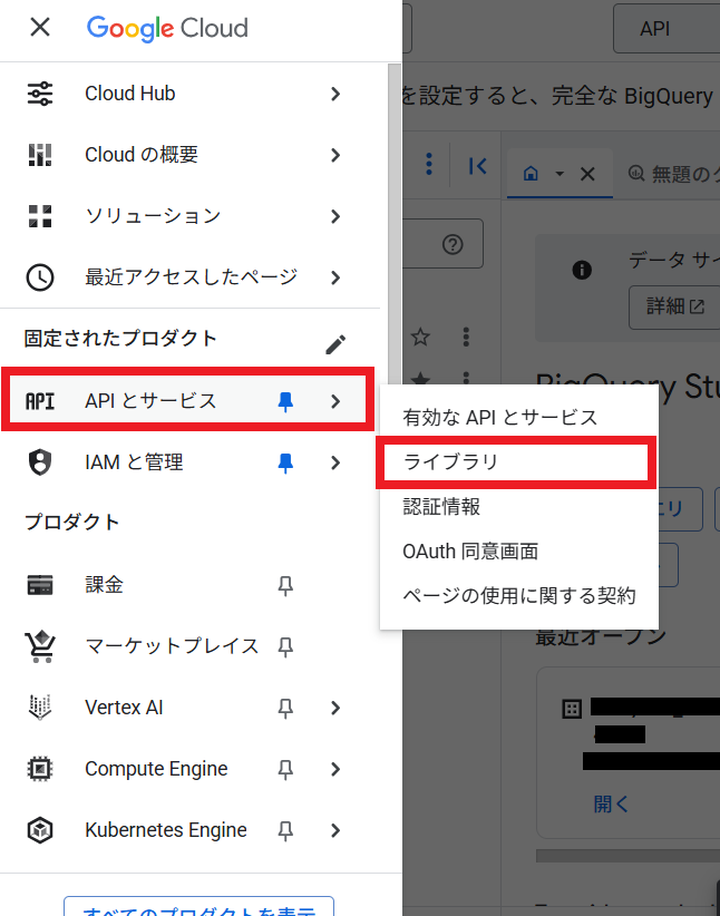Click the Cloud の概要 dashboard icon
Screen dimensions: 720x916
pos(40,155)
